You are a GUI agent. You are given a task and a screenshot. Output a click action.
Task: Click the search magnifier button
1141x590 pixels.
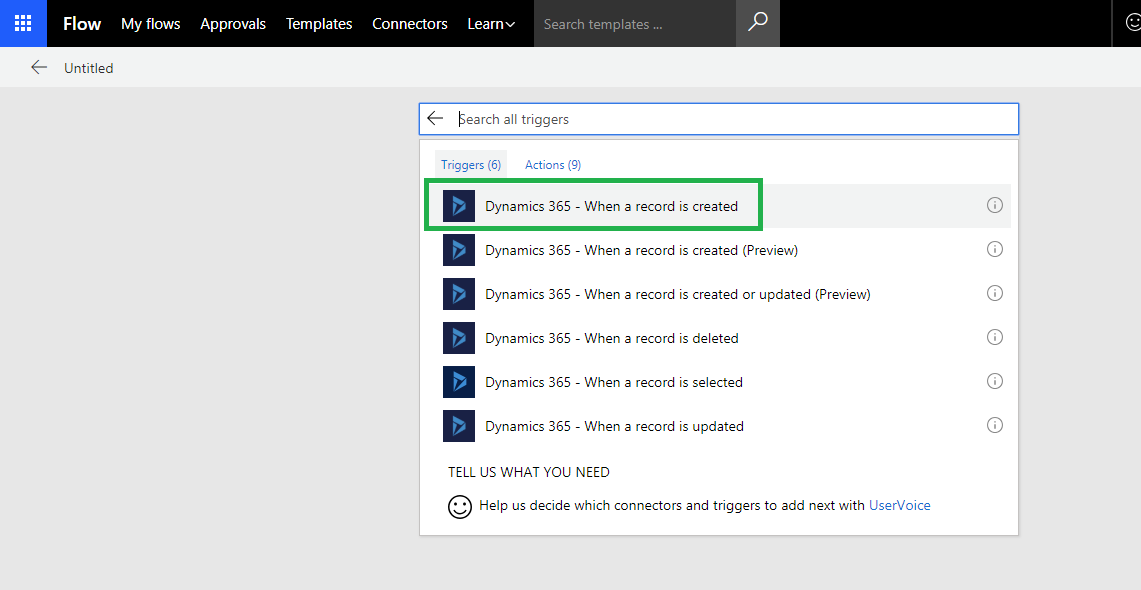[758, 23]
